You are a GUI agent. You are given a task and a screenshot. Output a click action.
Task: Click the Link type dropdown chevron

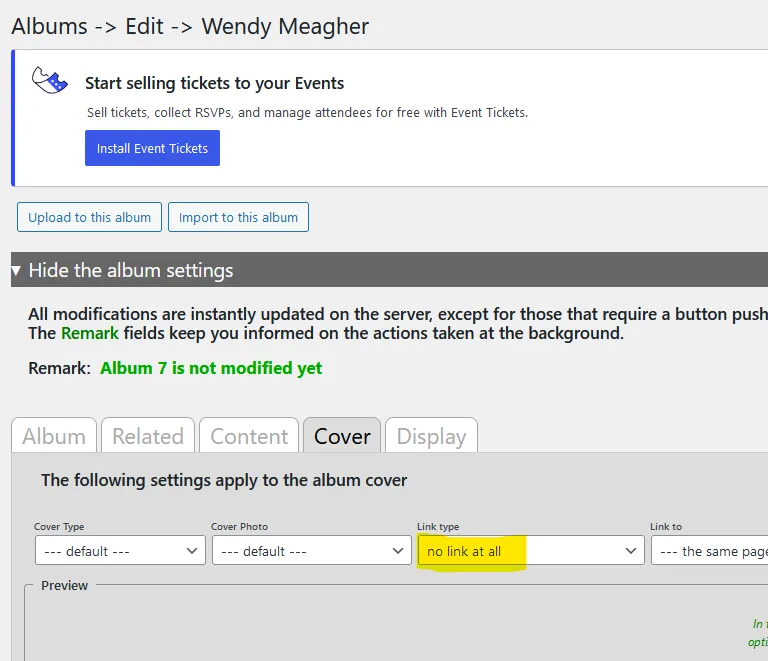tap(631, 551)
